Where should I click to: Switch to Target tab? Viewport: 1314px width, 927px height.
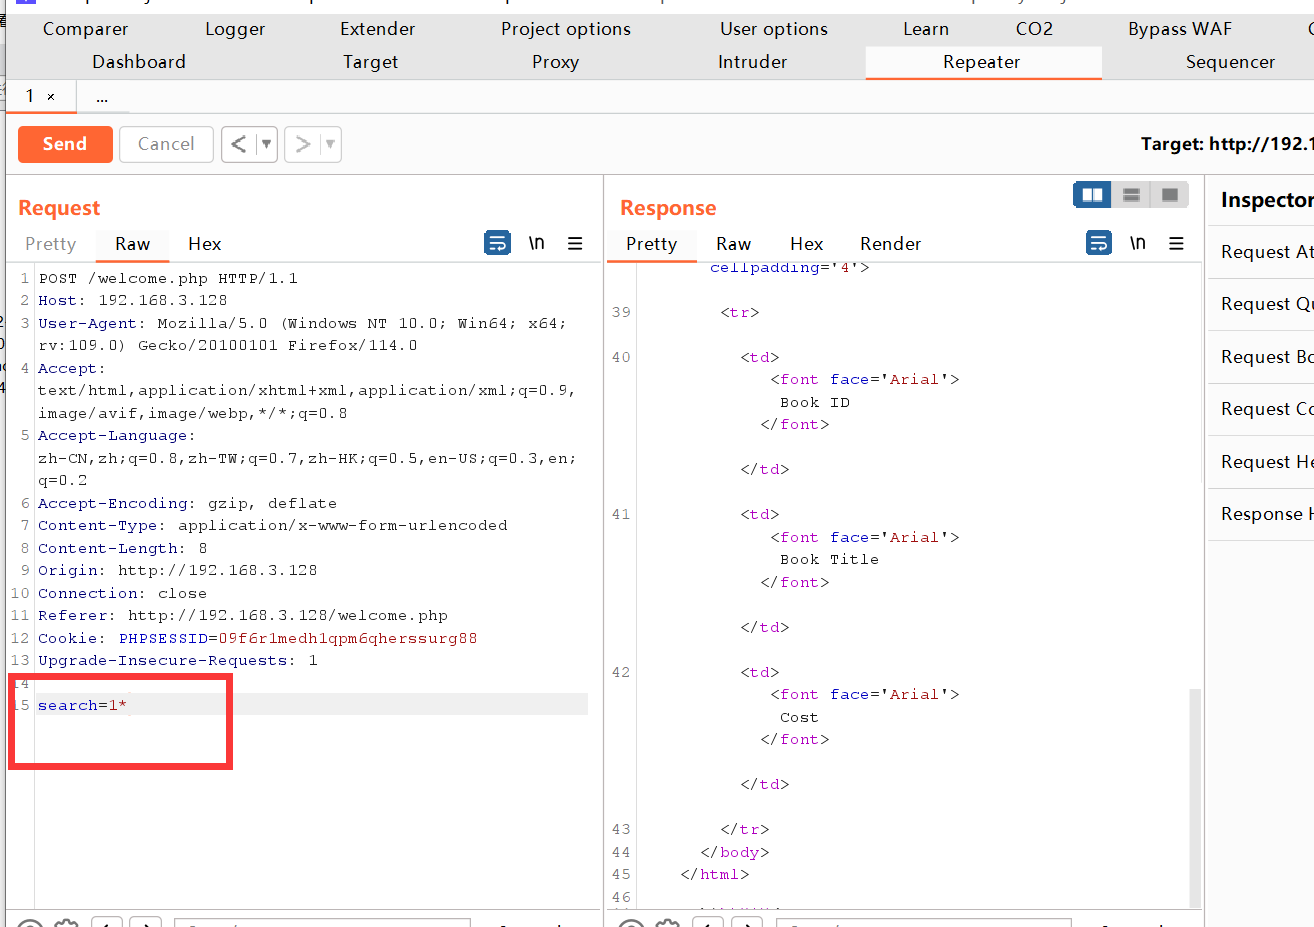pyautogui.click(x=370, y=62)
